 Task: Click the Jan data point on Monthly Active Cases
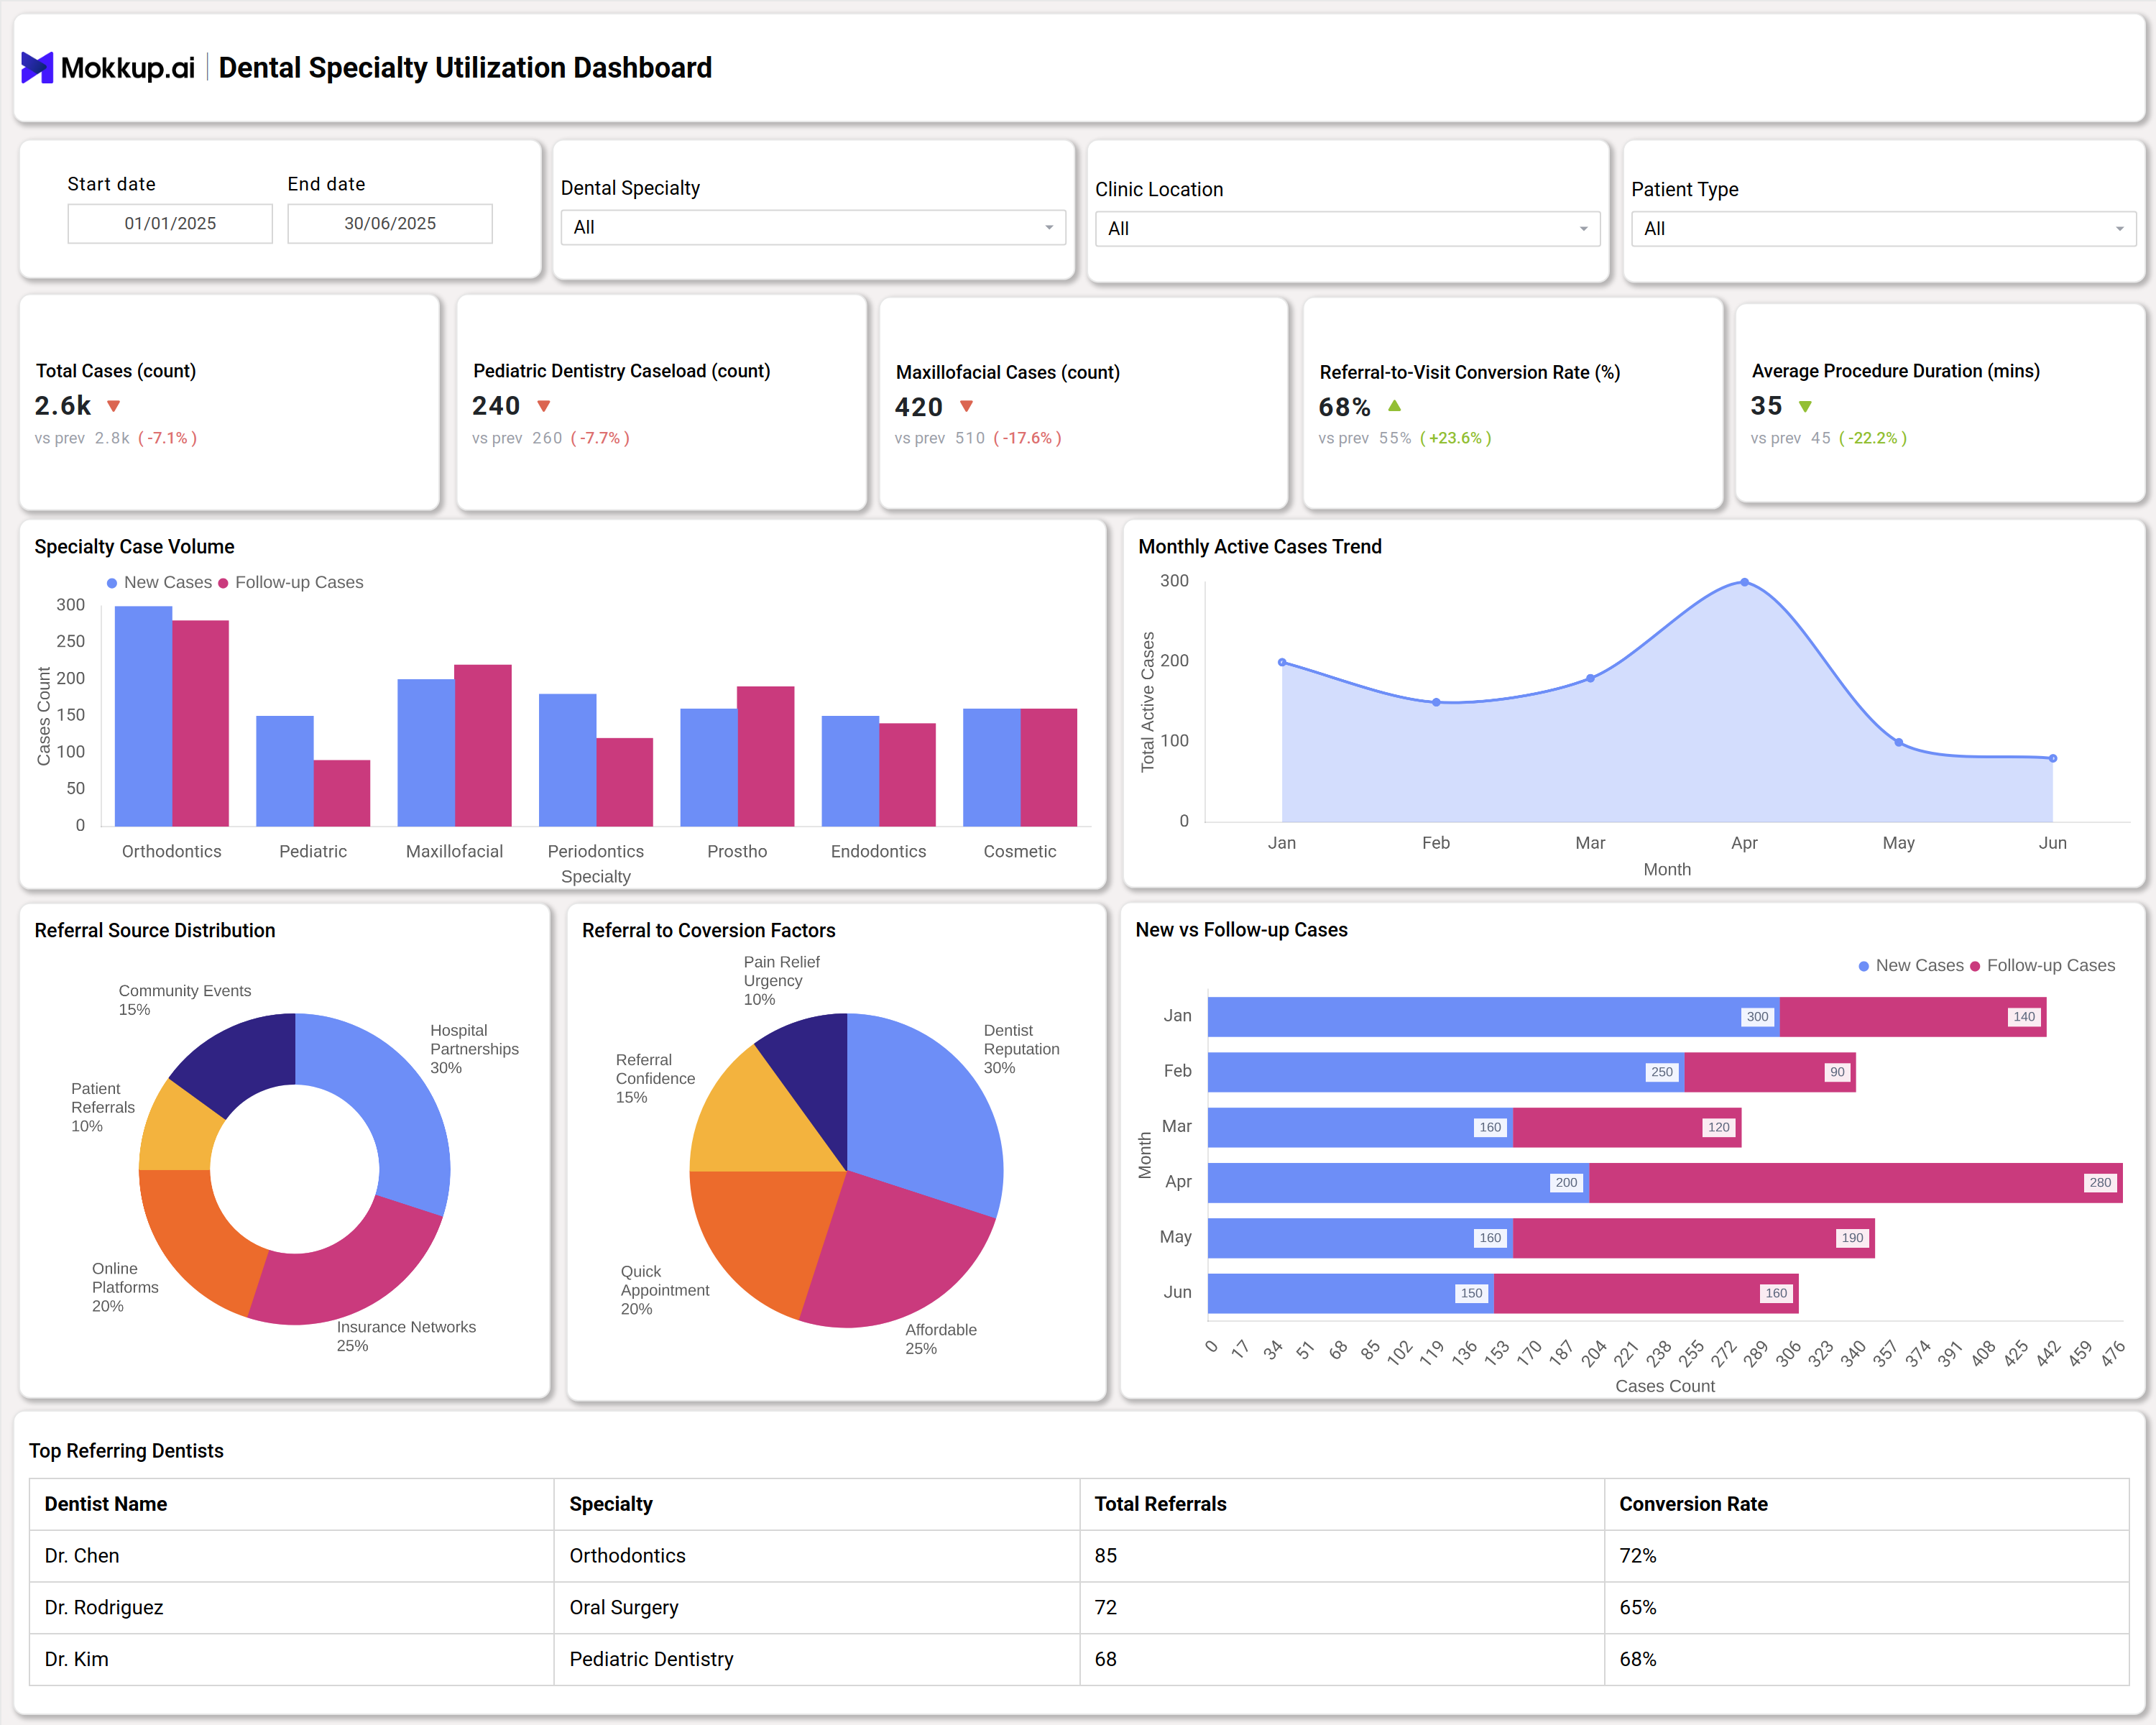[x=1282, y=662]
